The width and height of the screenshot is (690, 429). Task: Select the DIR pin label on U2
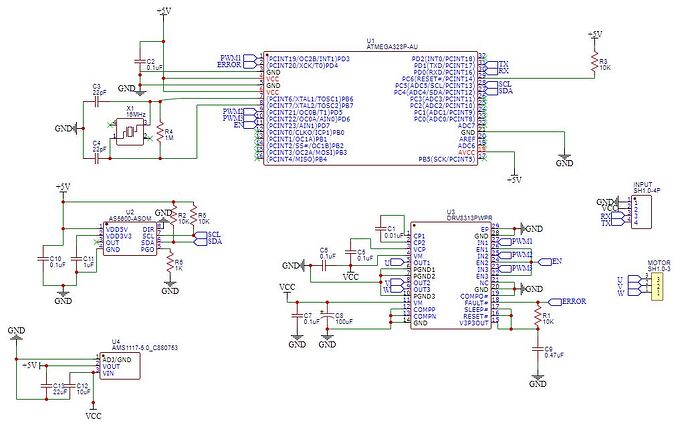point(149,229)
